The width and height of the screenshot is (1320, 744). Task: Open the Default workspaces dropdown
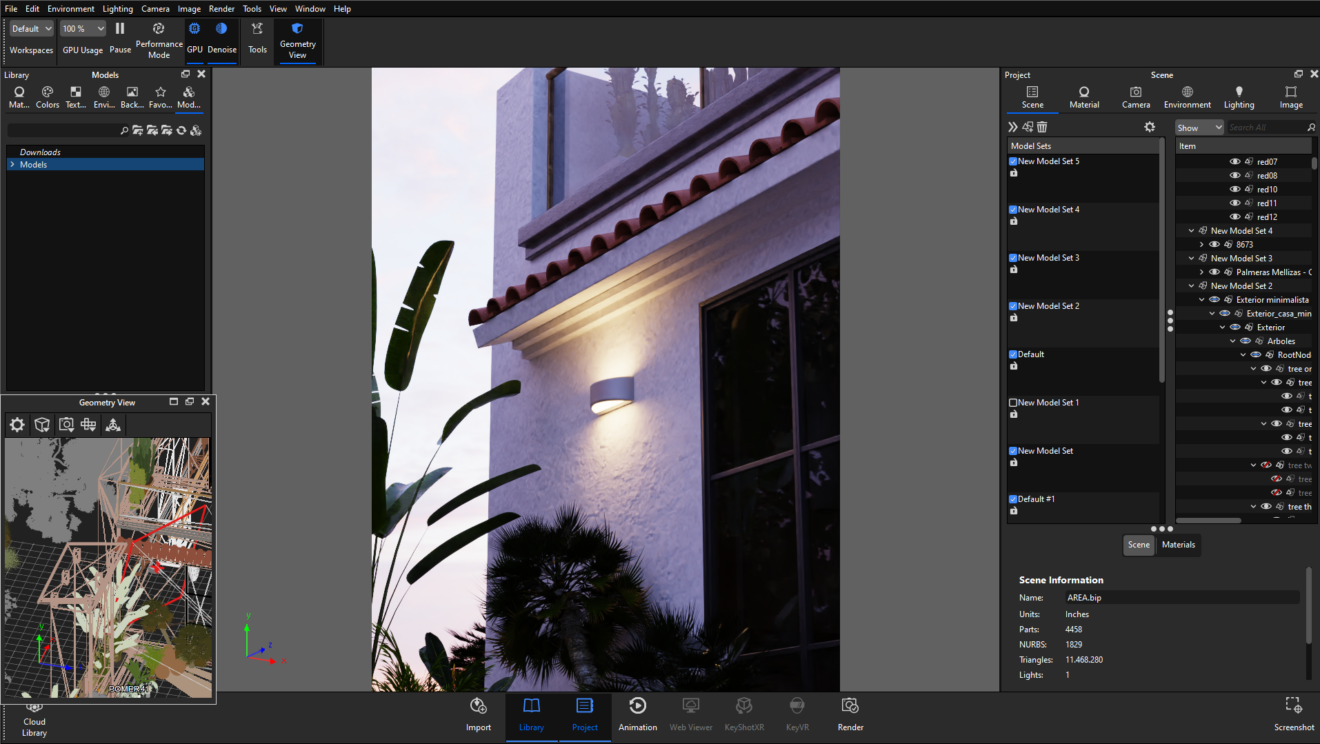pyautogui.click(x=30, y=28)
